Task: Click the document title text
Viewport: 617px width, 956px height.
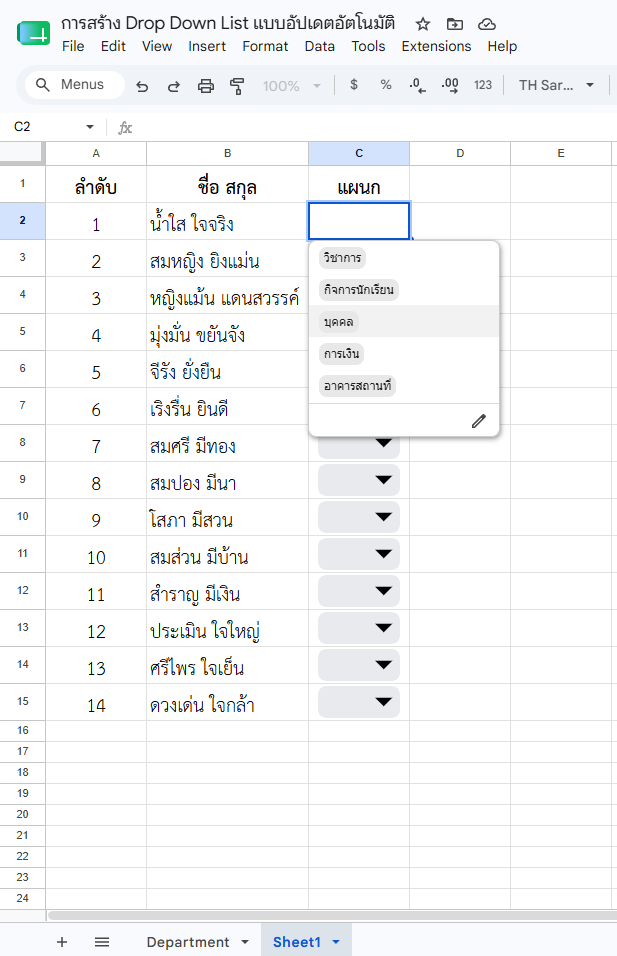Action: 228,23
